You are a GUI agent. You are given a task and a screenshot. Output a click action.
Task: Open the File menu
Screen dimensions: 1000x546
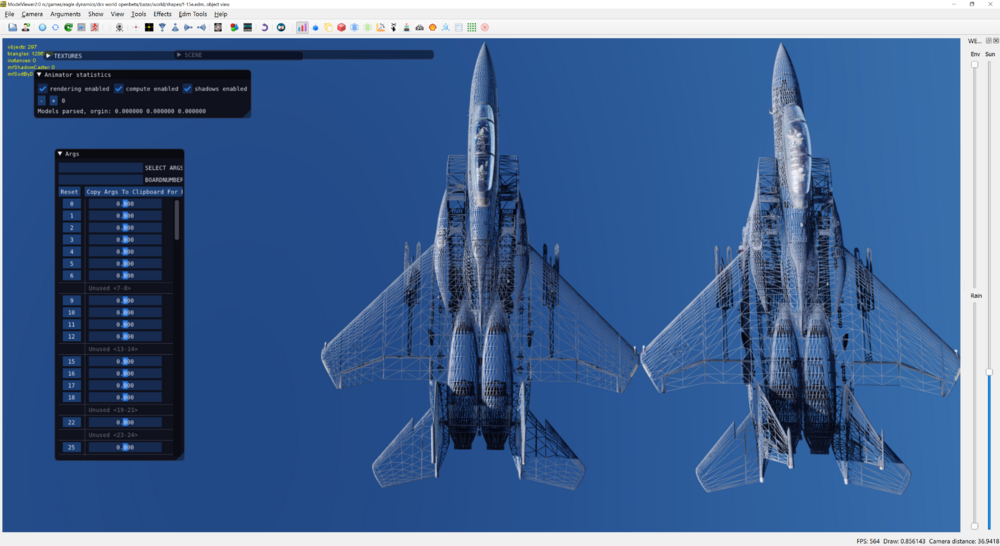tap(10, 14)
